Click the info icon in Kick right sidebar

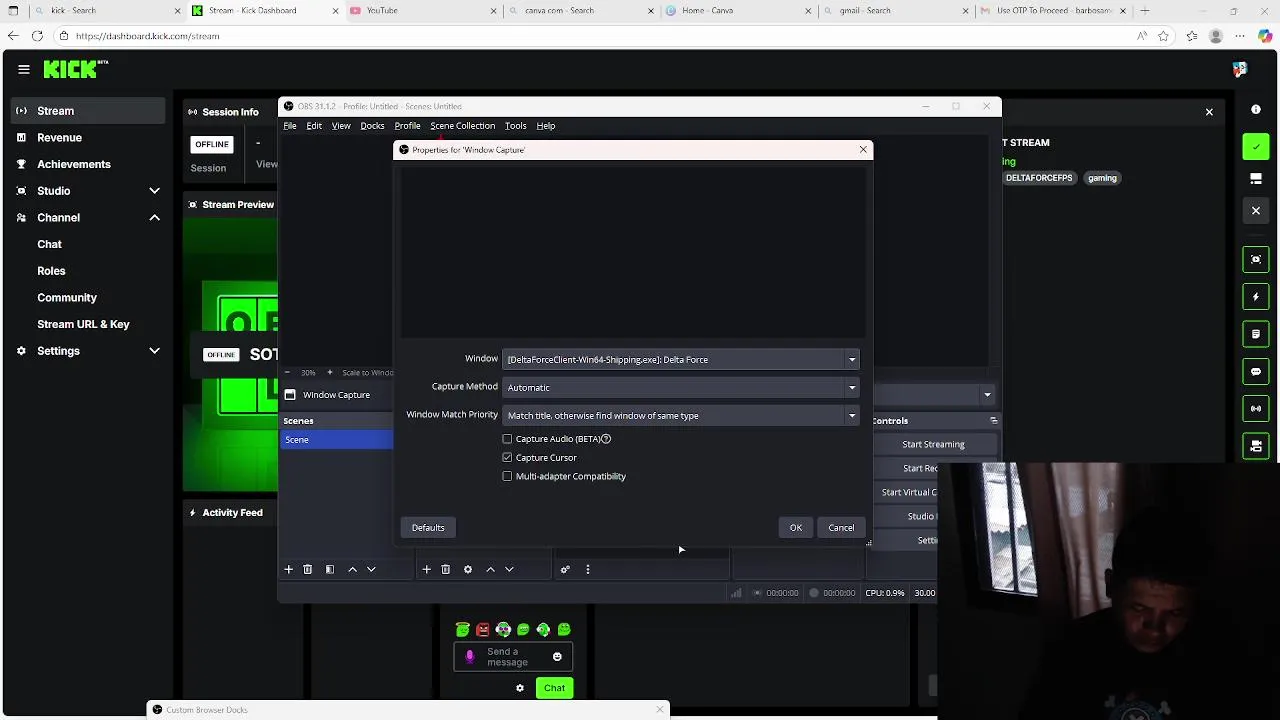[x=1256, y=109]
